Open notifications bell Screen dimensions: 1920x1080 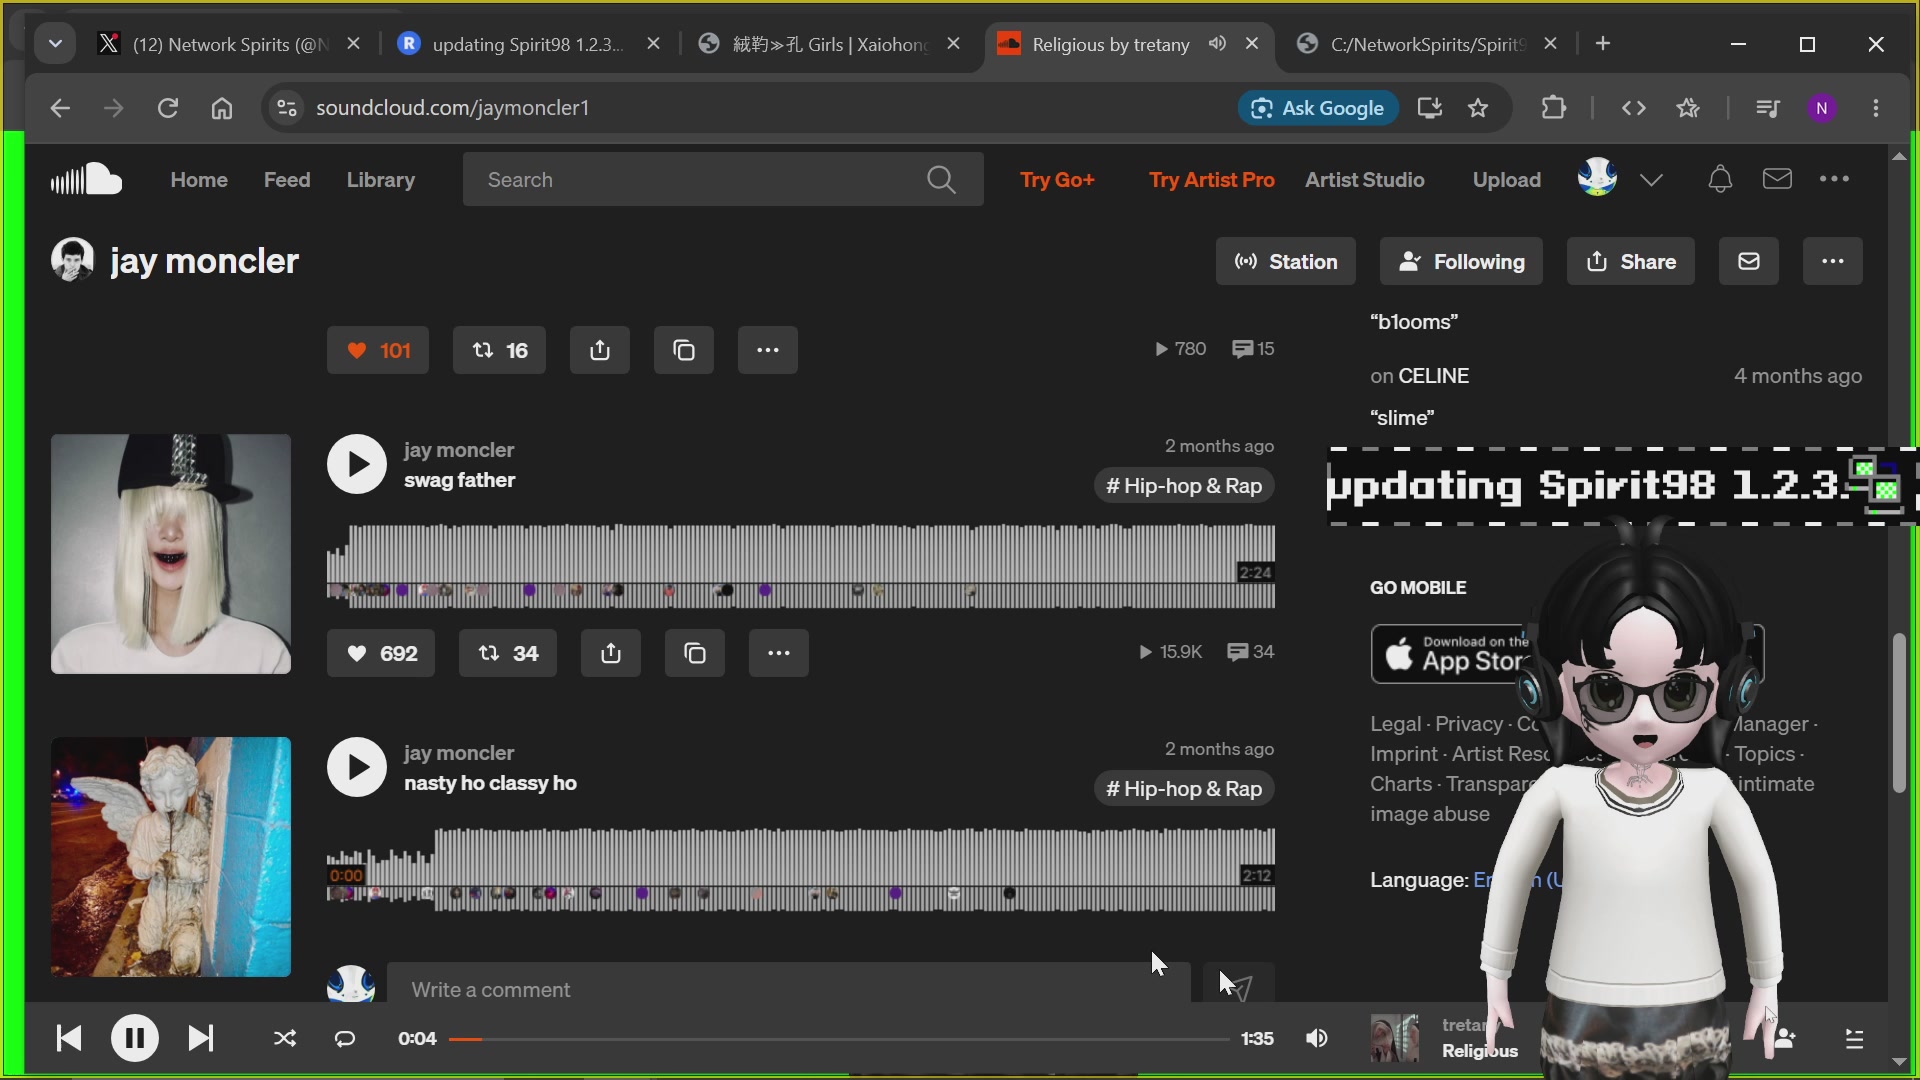(1720, 180)
